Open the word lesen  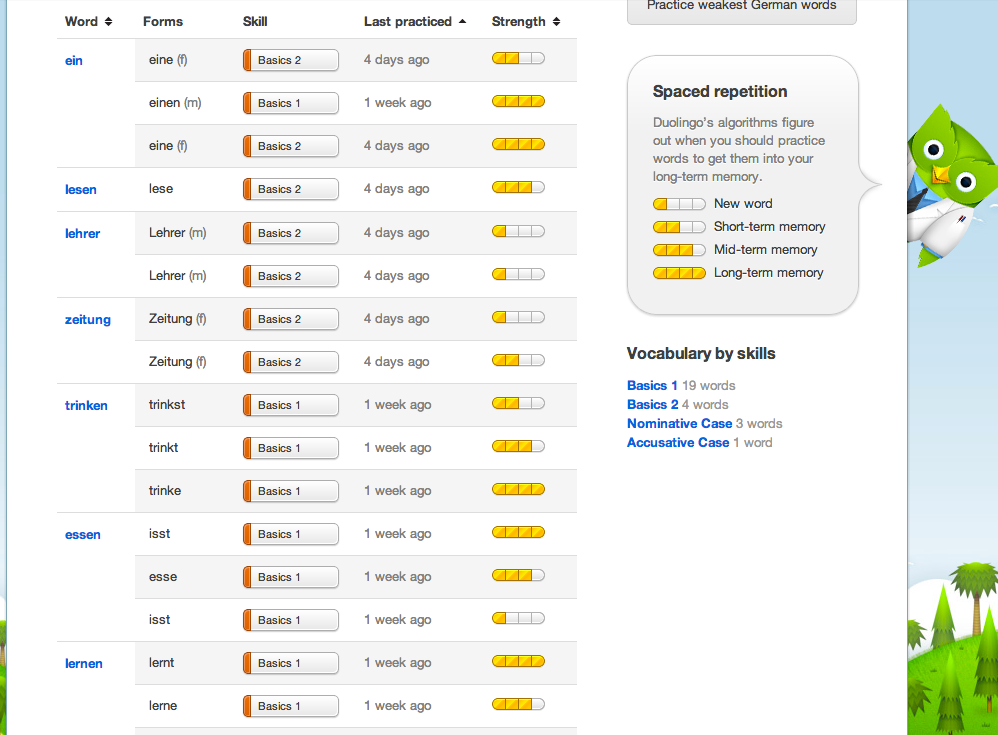81,190
